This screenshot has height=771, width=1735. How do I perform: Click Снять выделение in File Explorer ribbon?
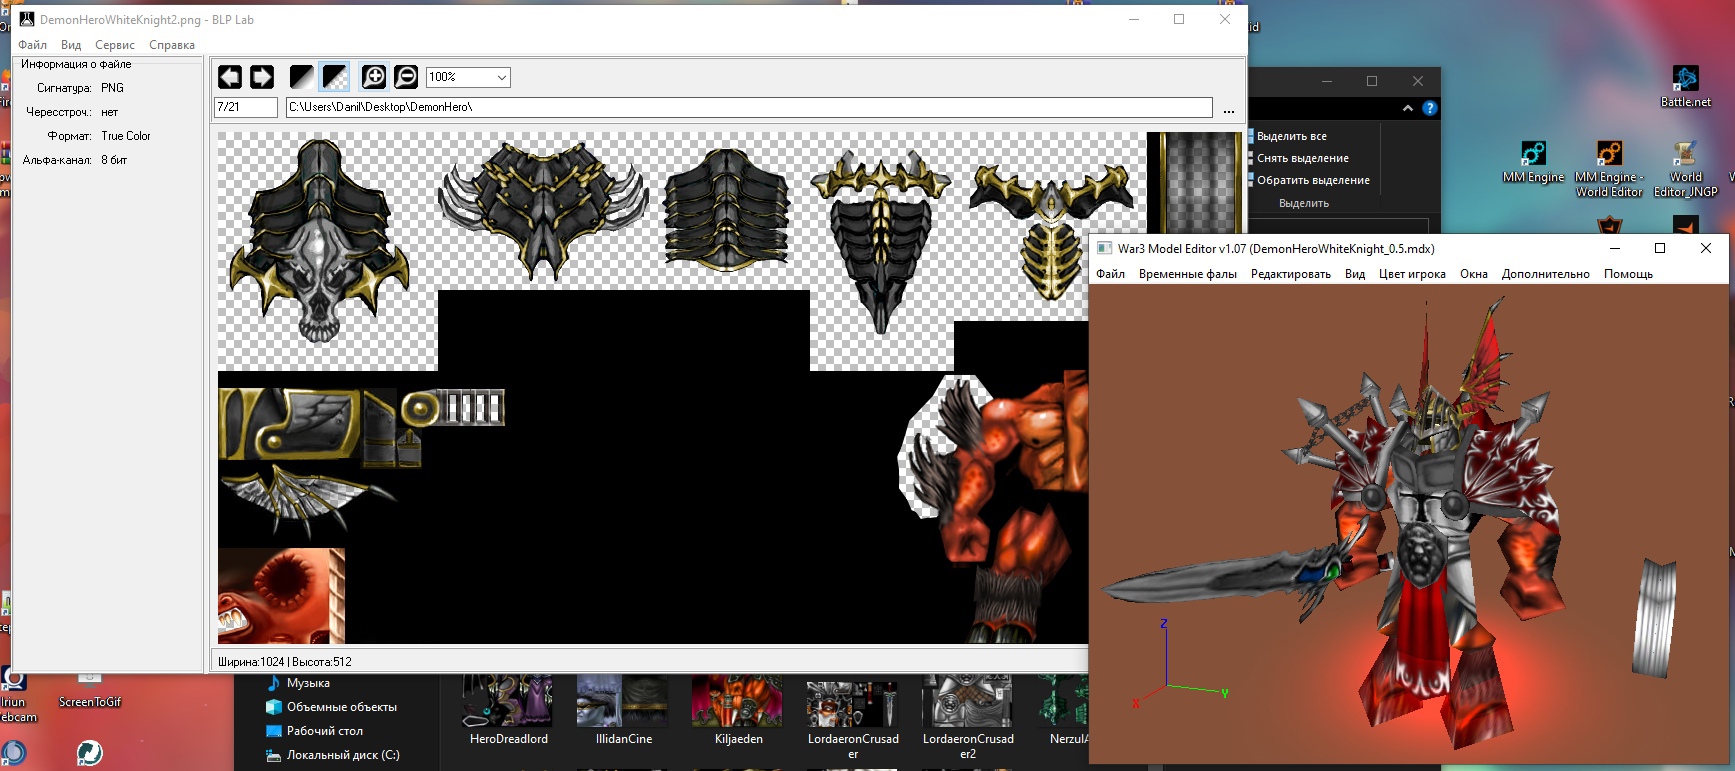pos(1302,158)
